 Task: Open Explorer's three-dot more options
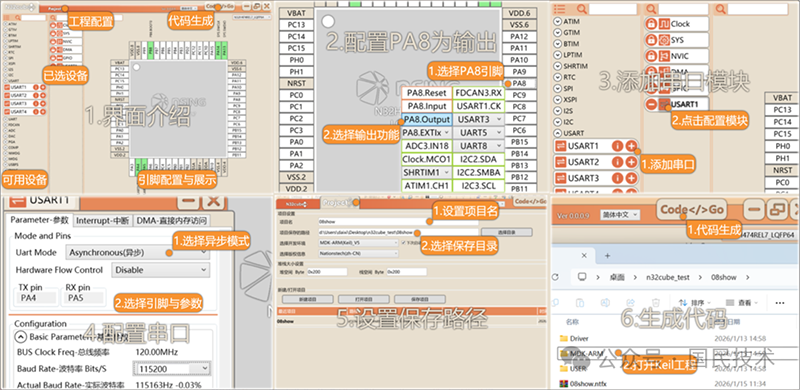click(x=779, y=302)
